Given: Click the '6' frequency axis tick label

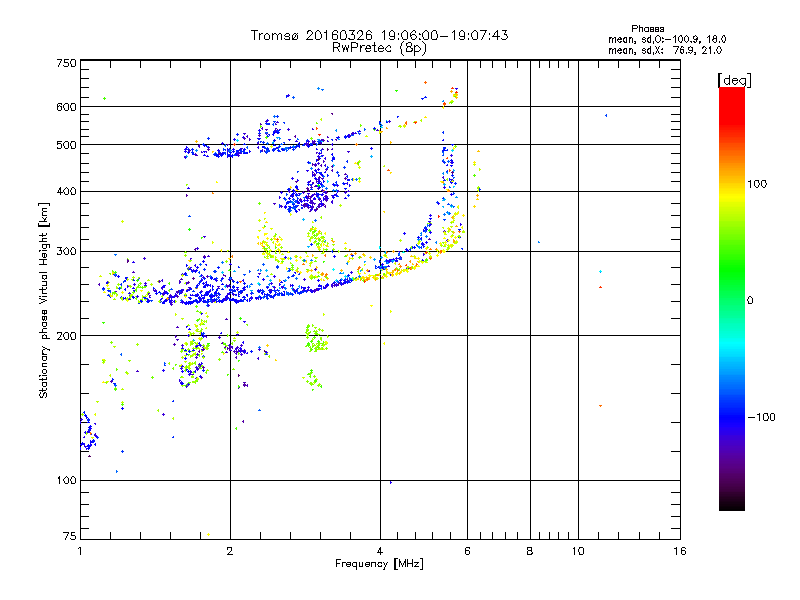Looking at the screenshot, I should [467, 551].
